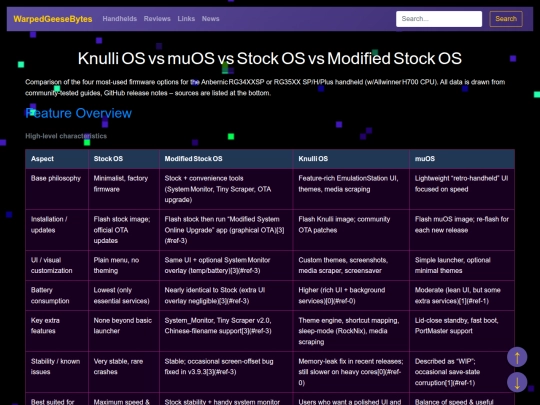Image resolution: width=540 pixels, height=405 pixels.
Task: Click the Flash stock image; official OTA cell
Action: [x=124, y=230]
